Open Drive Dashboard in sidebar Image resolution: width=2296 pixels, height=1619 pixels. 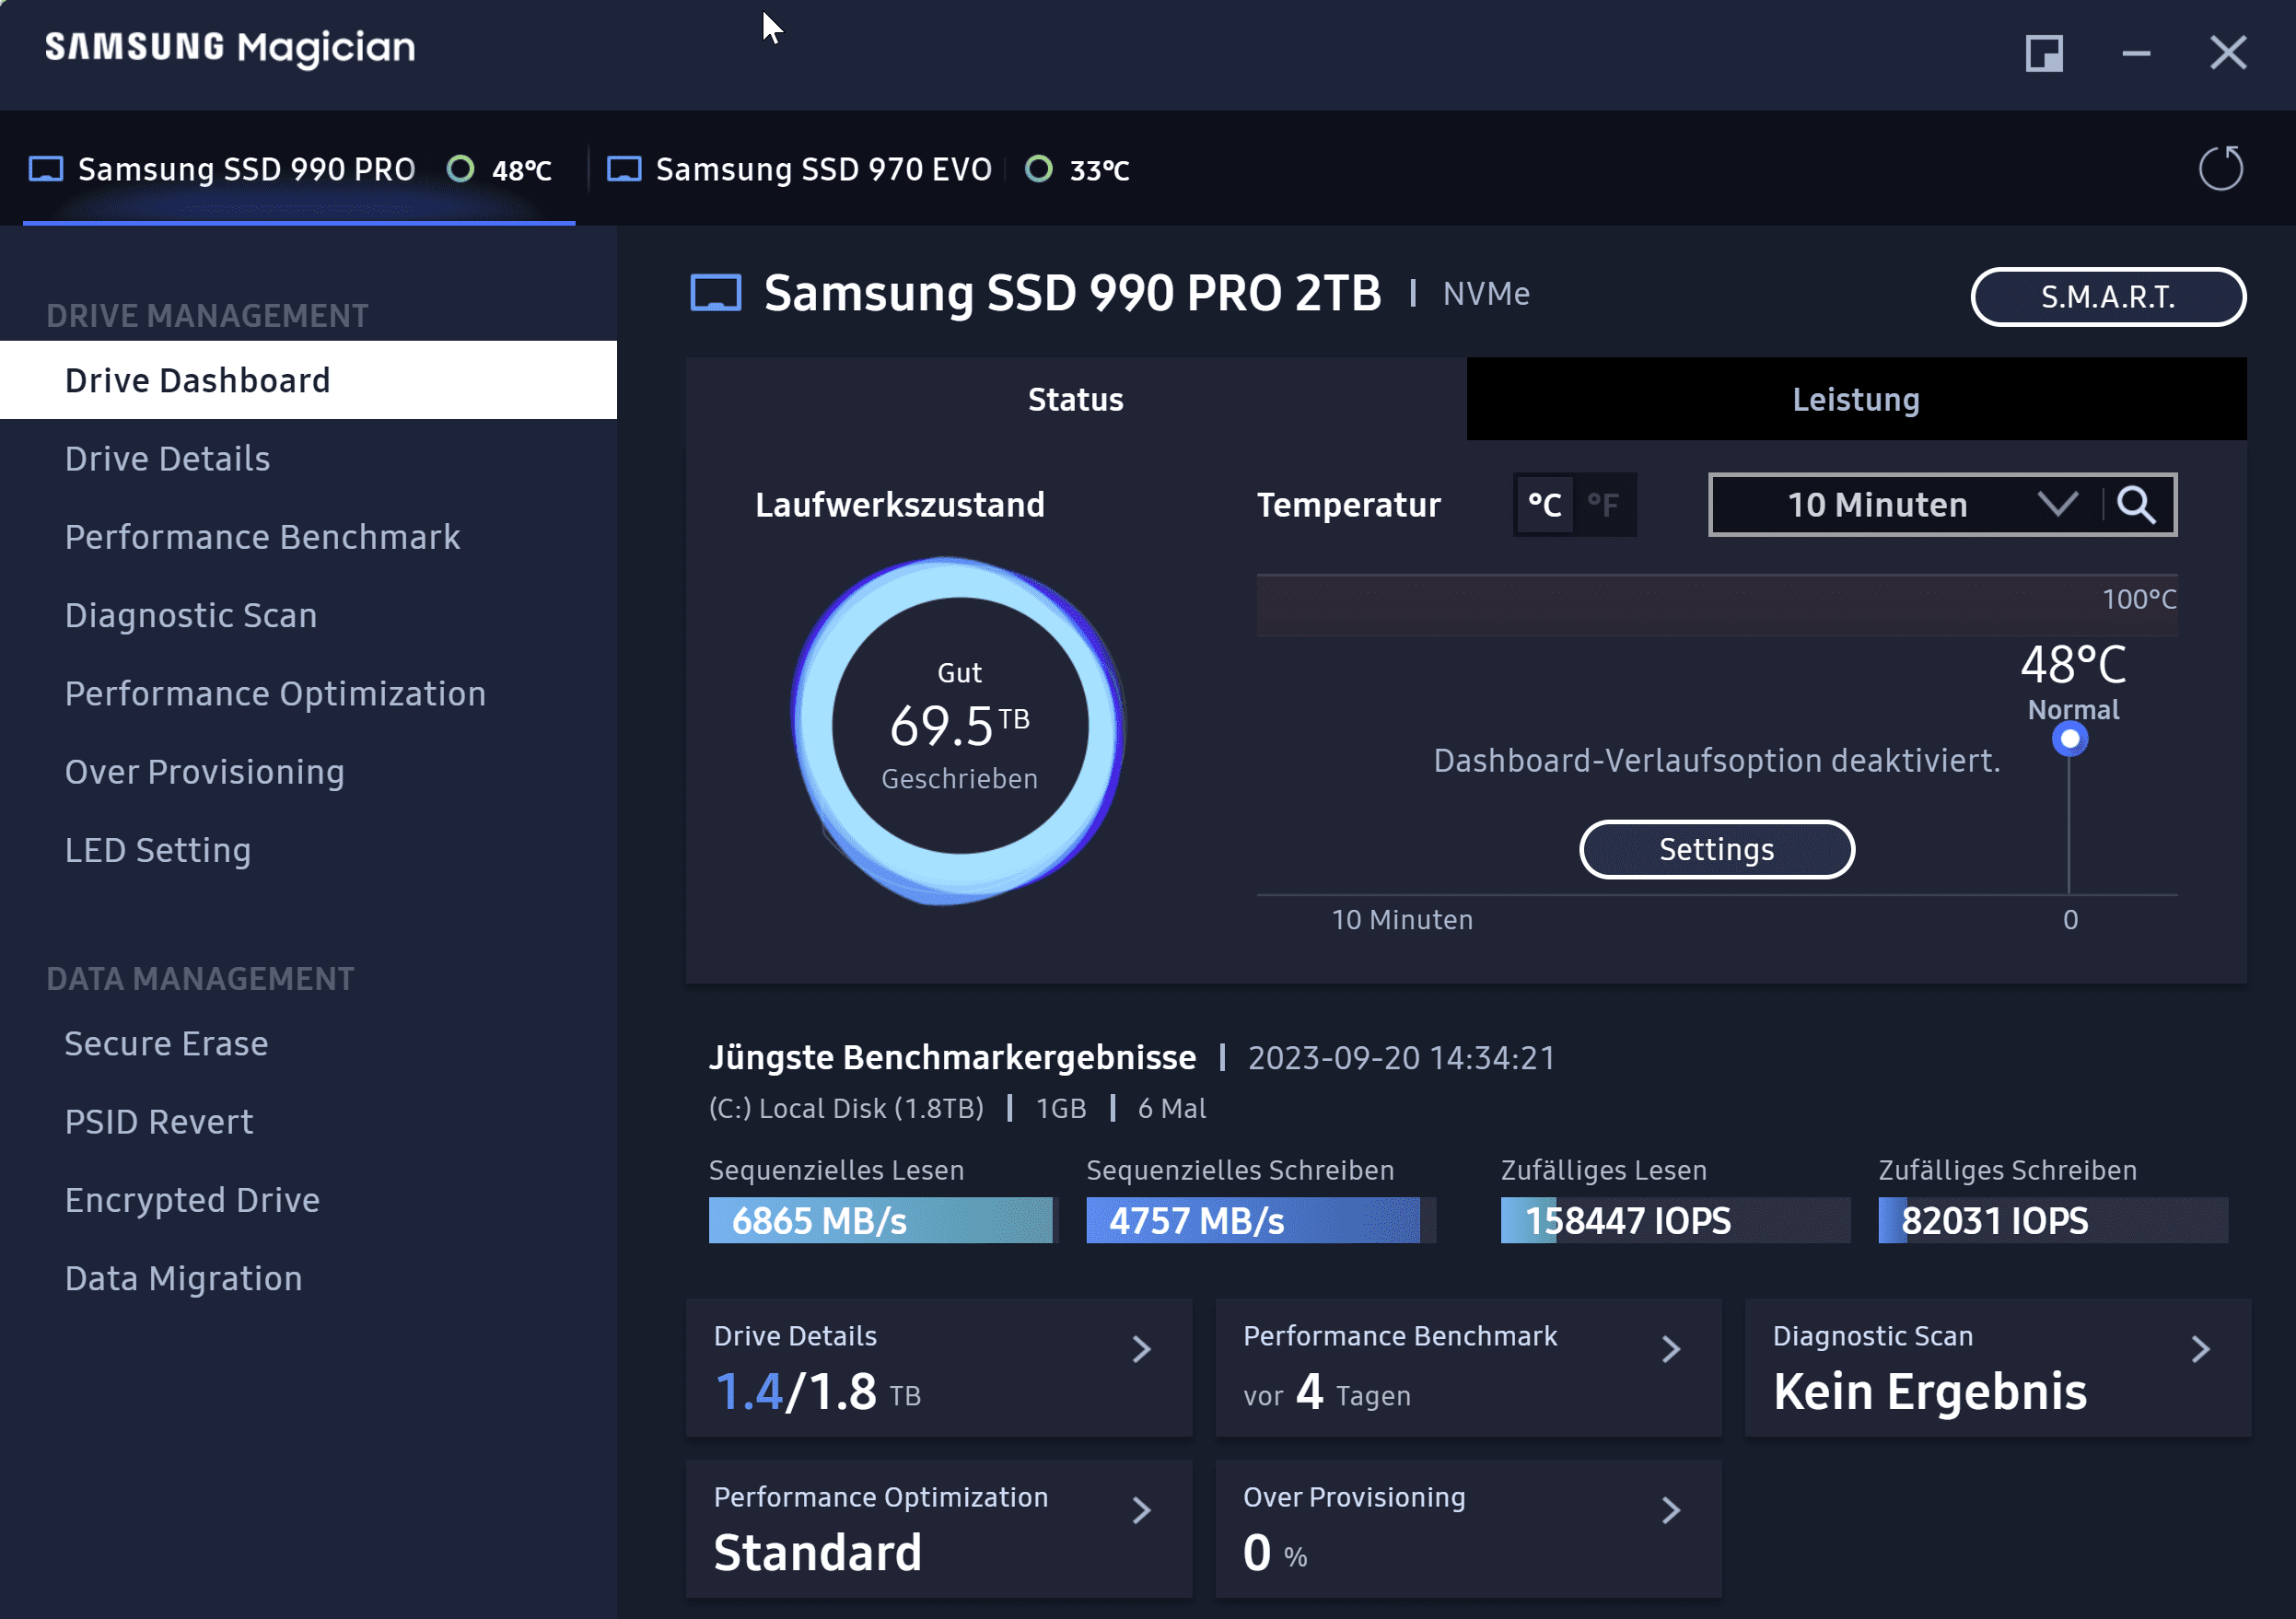point(308,380)
